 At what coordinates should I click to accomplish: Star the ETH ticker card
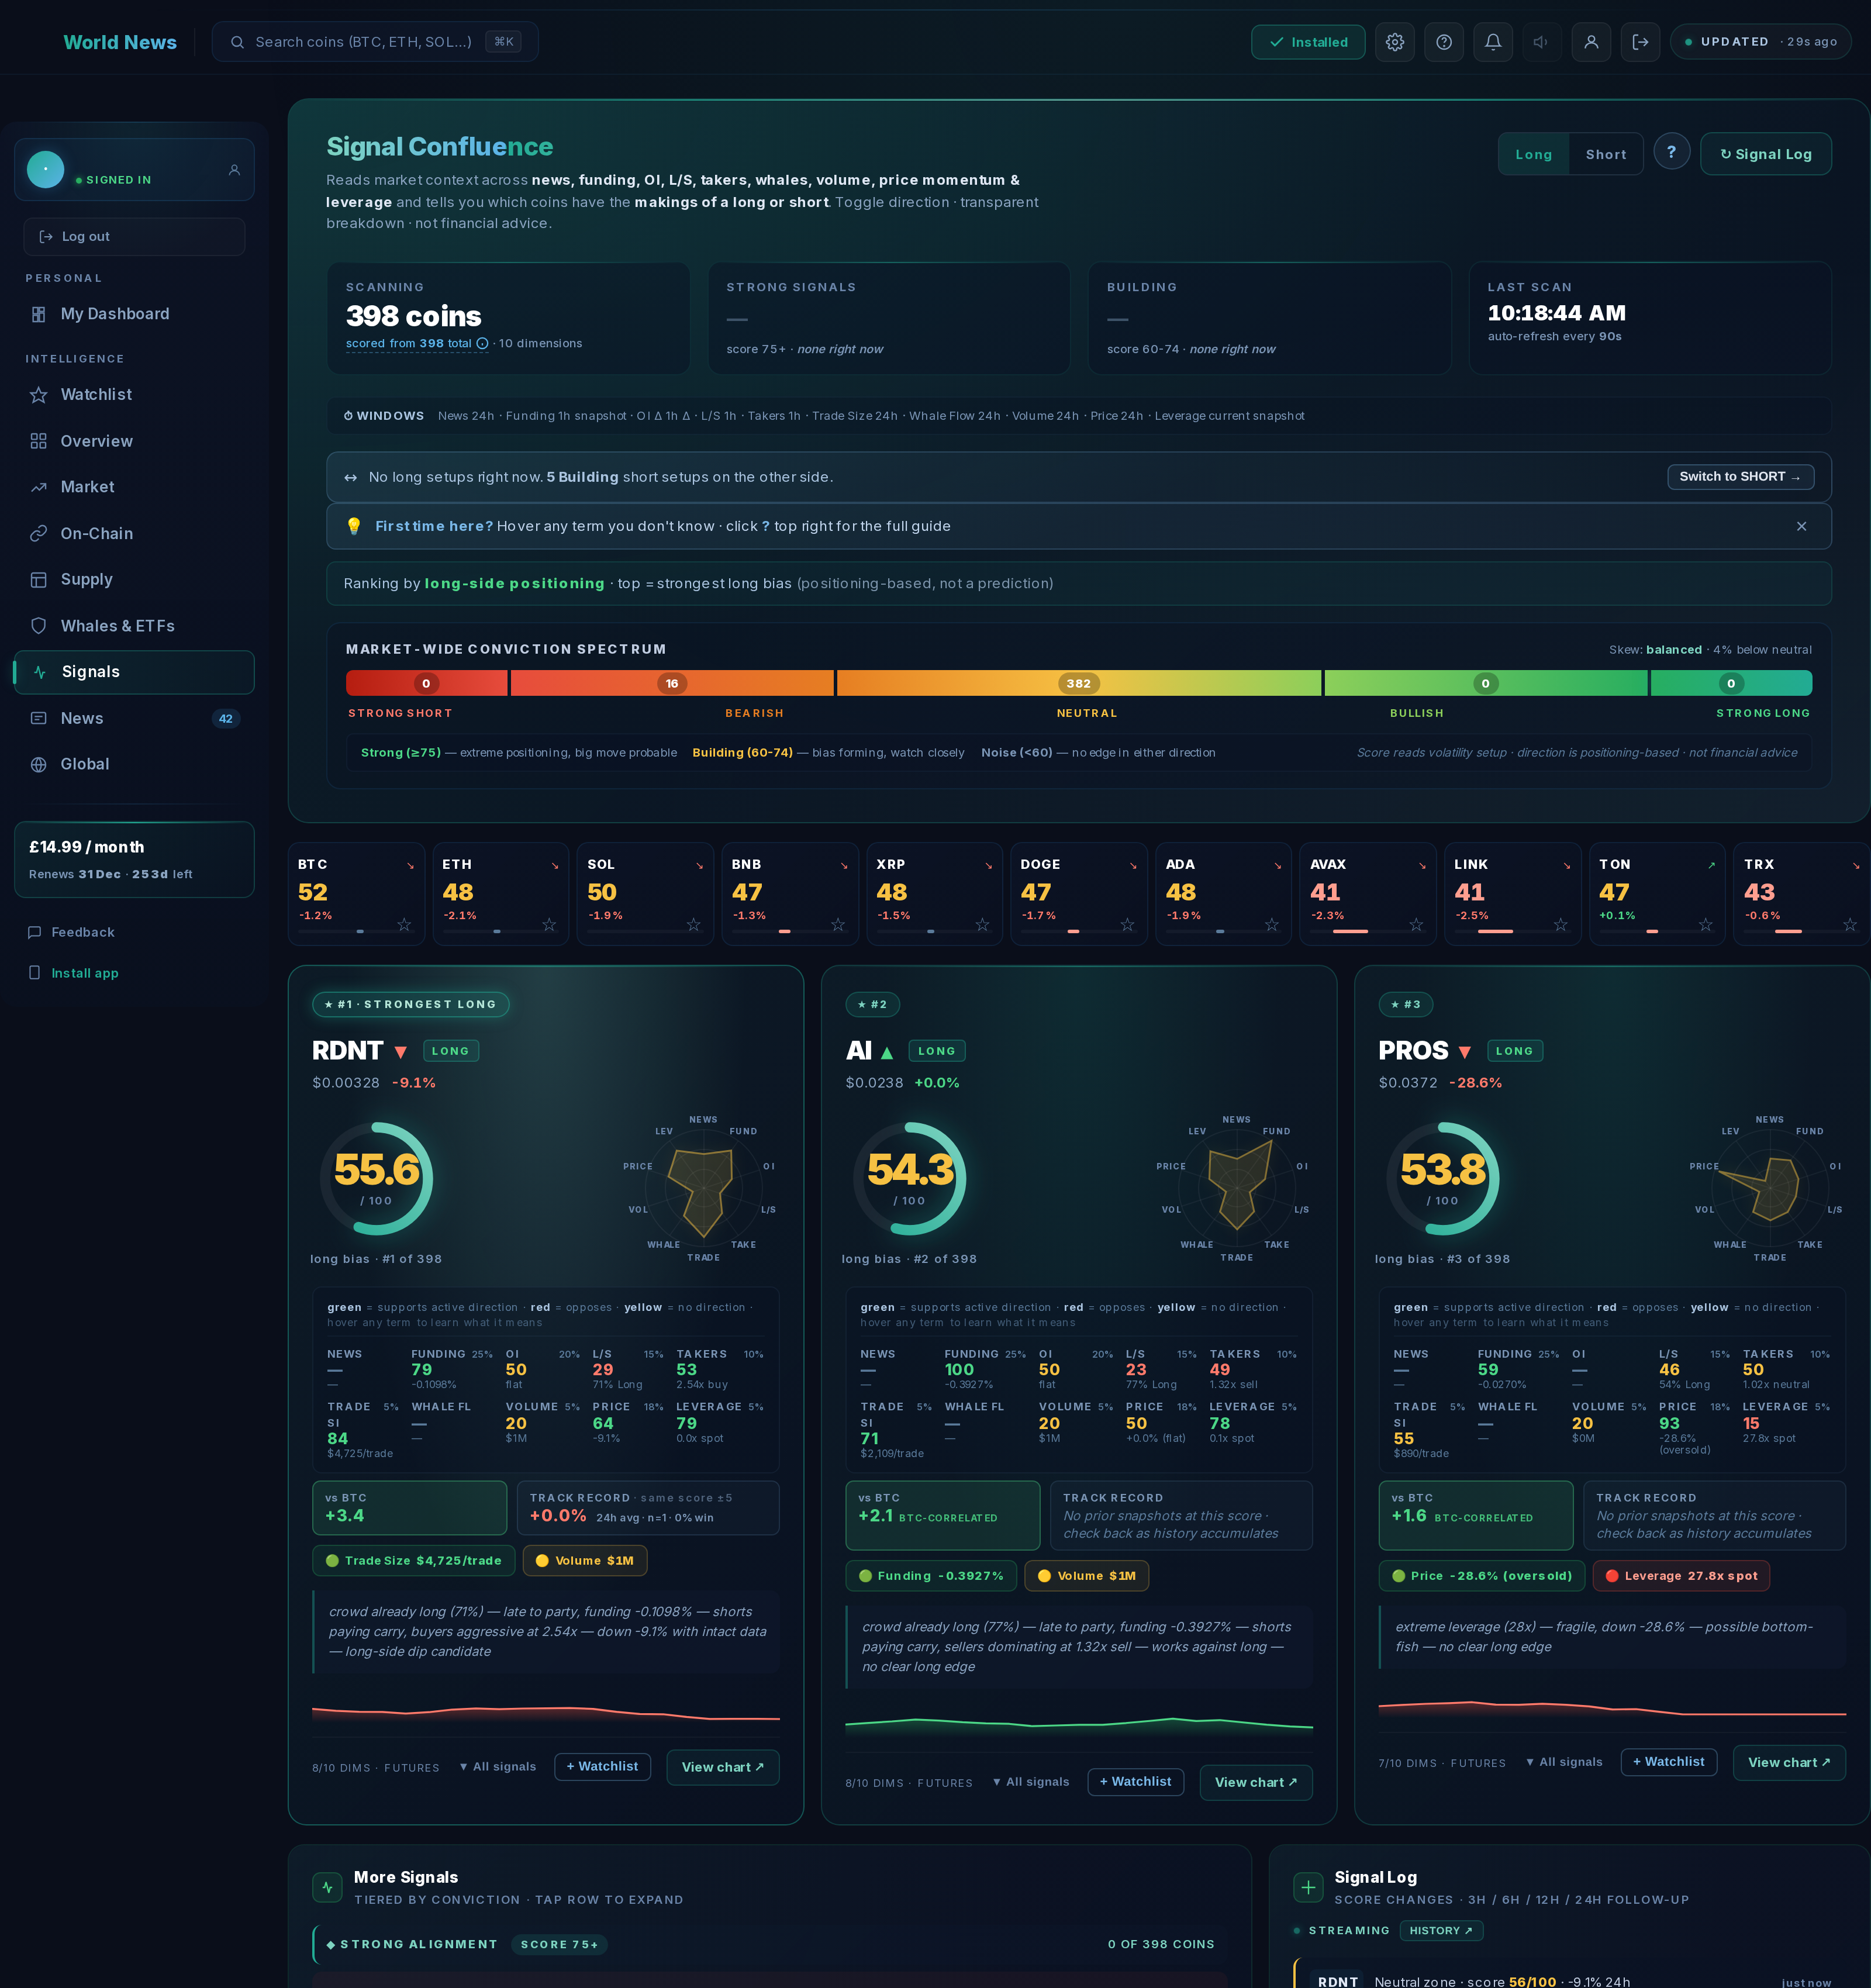pyautogui.click(x=549, y=925)
